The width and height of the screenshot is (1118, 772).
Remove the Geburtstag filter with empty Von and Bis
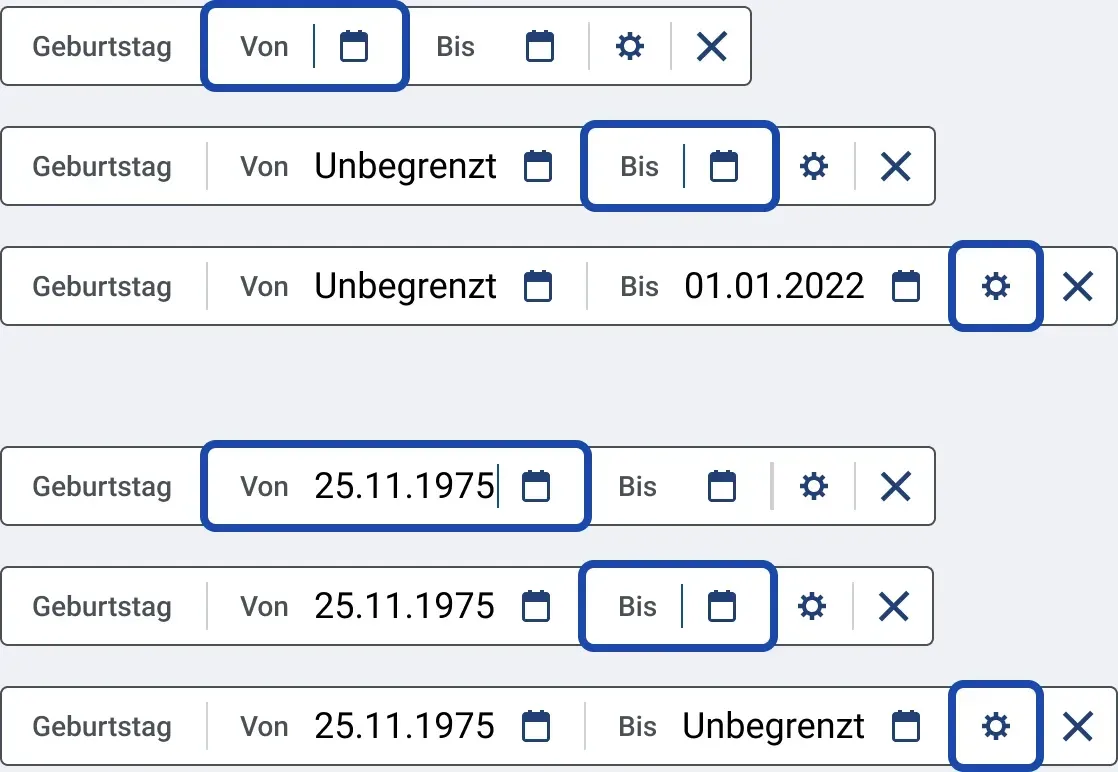coord(712,47)
